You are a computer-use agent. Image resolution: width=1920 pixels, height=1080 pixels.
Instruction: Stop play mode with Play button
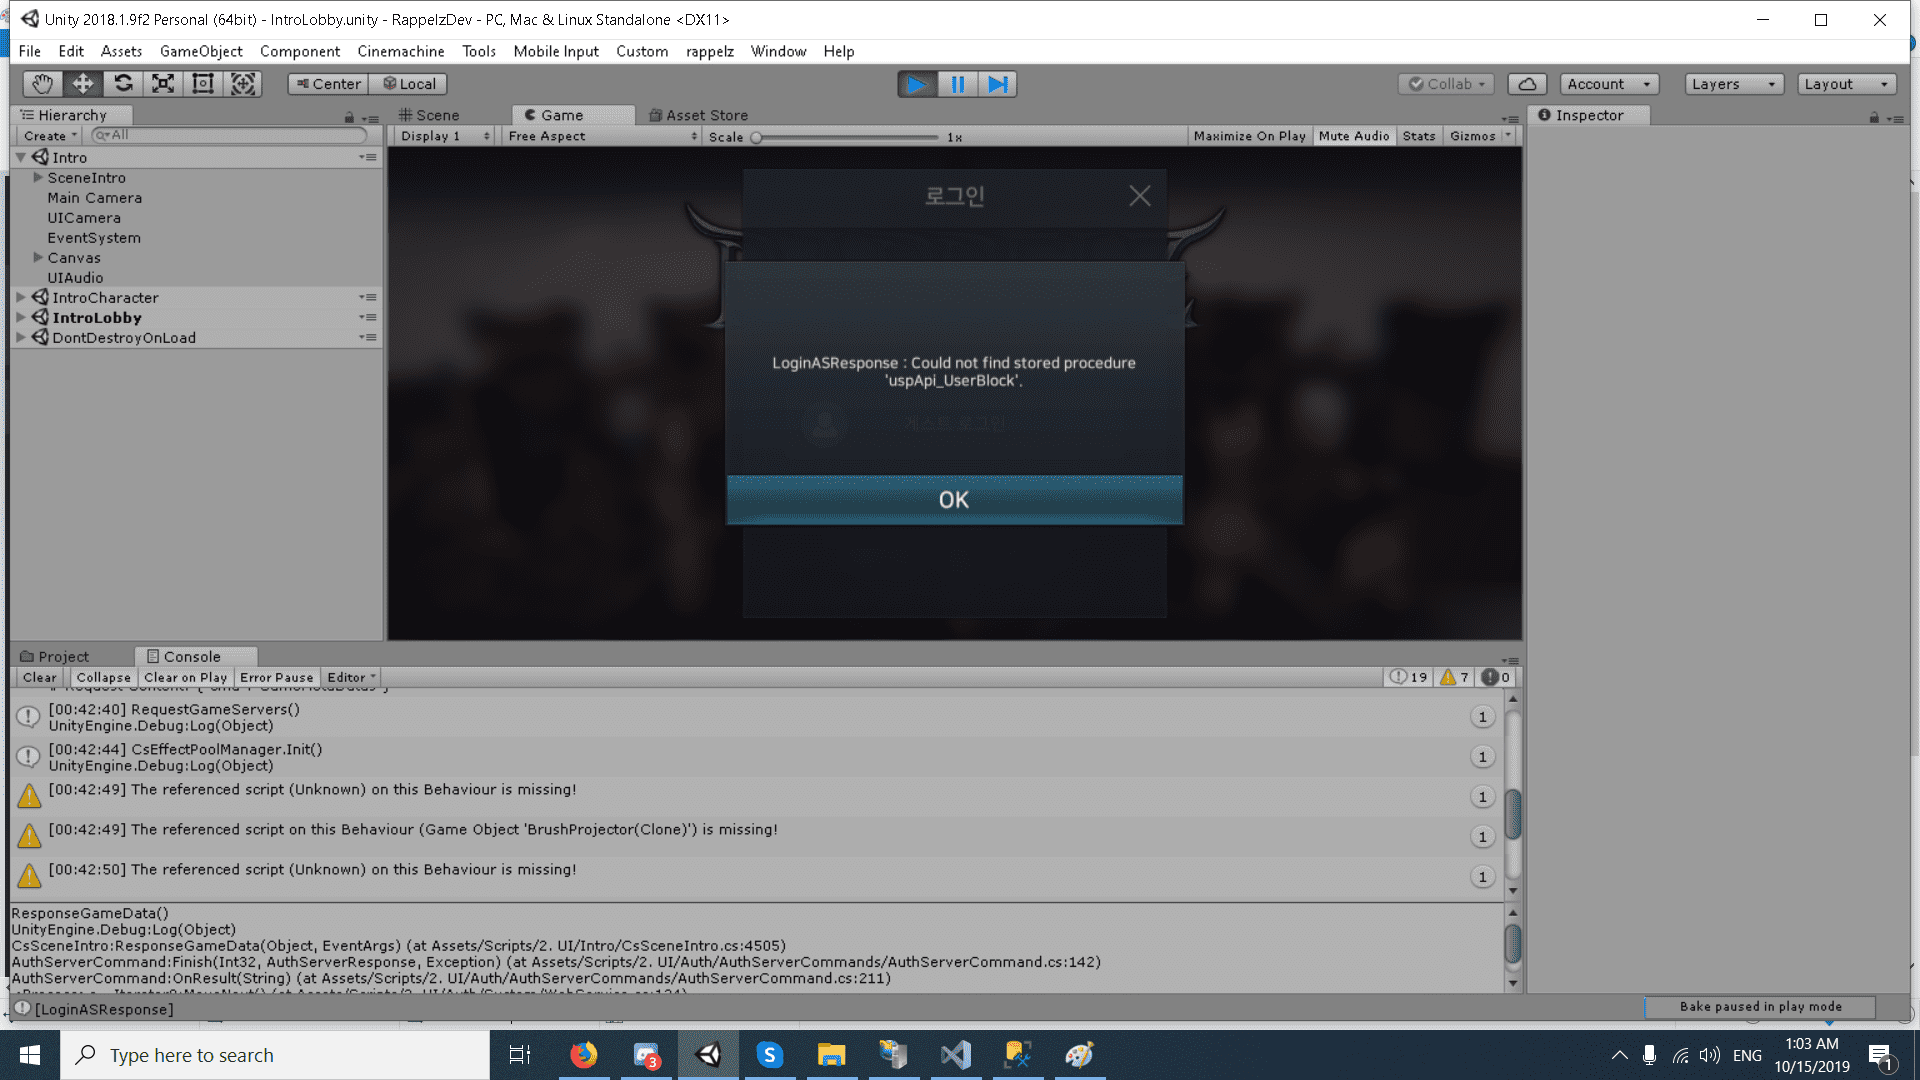(x=917, y=84)
